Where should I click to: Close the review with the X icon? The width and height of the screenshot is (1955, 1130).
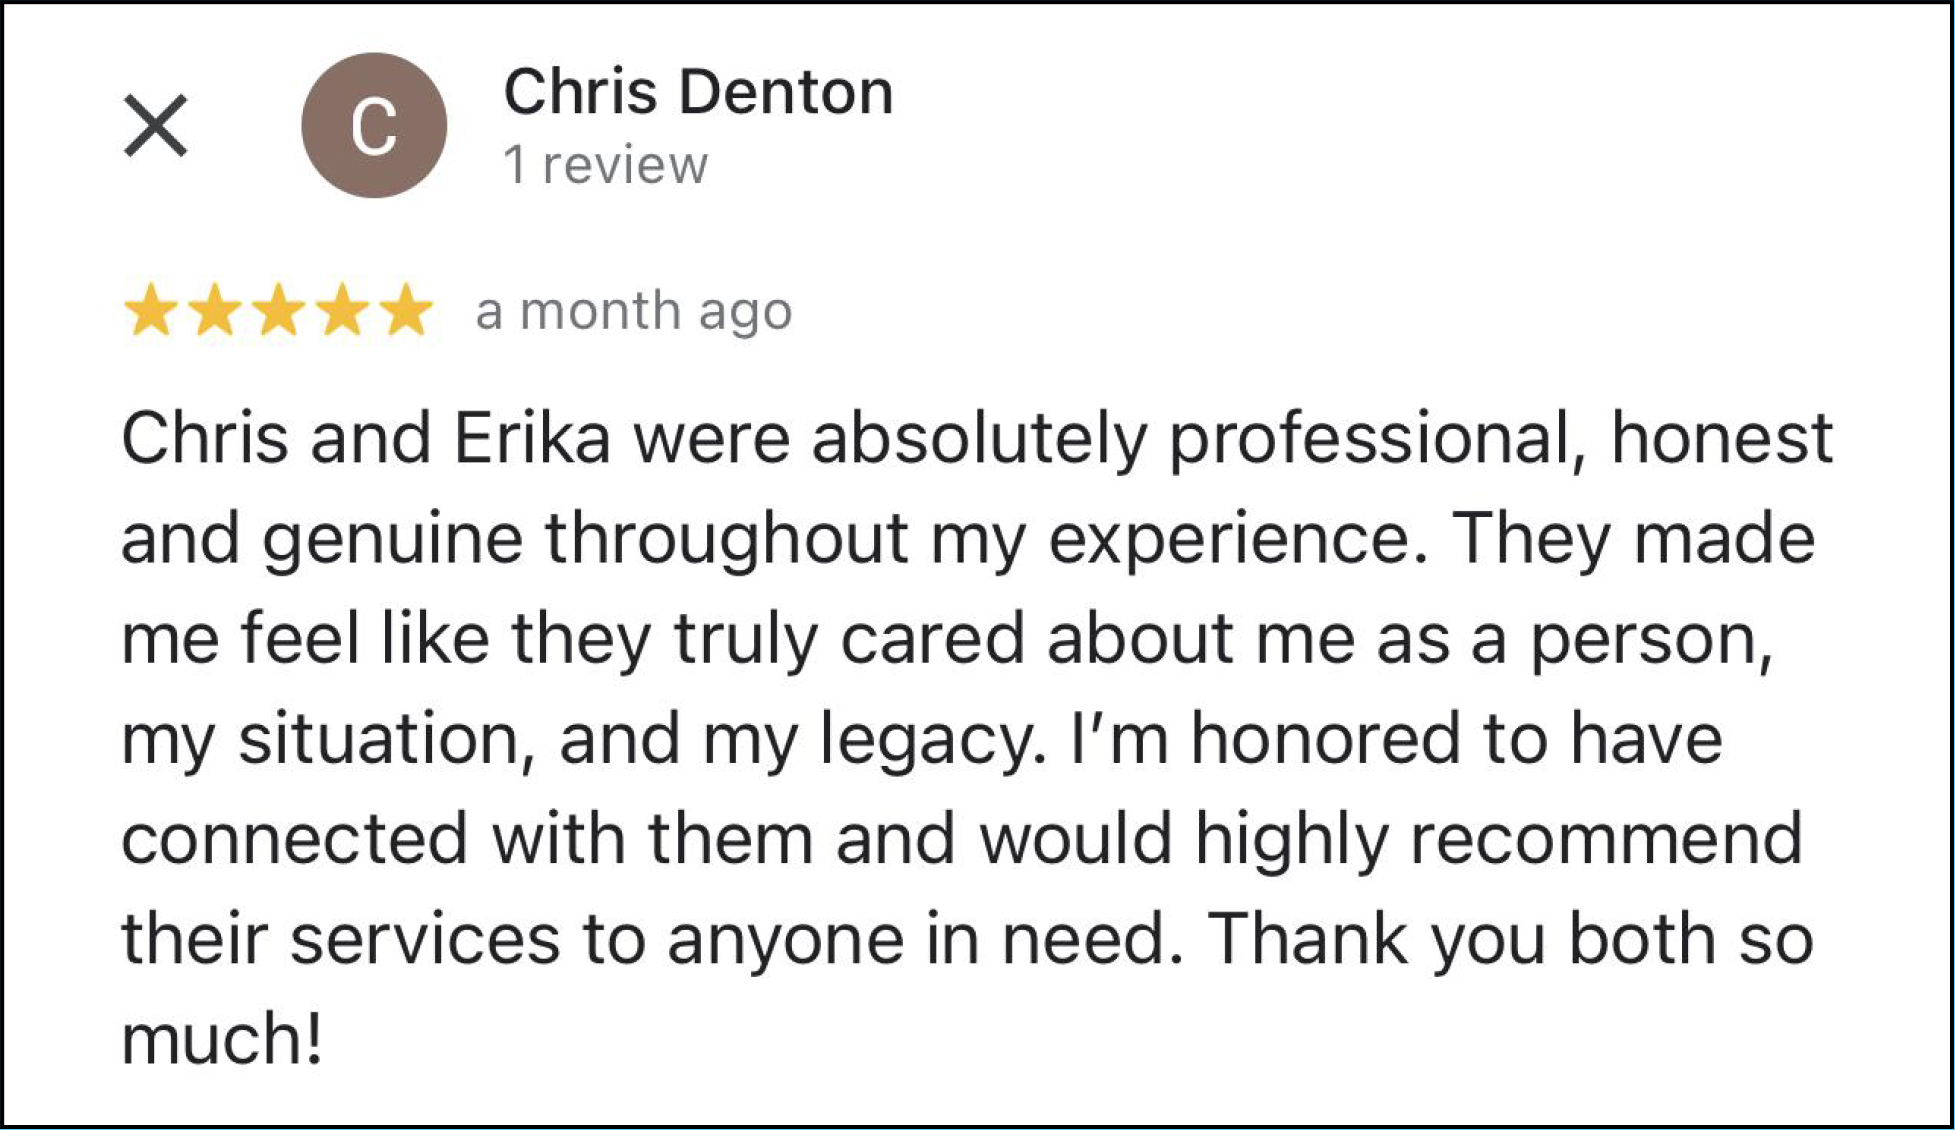coord(155,126)
